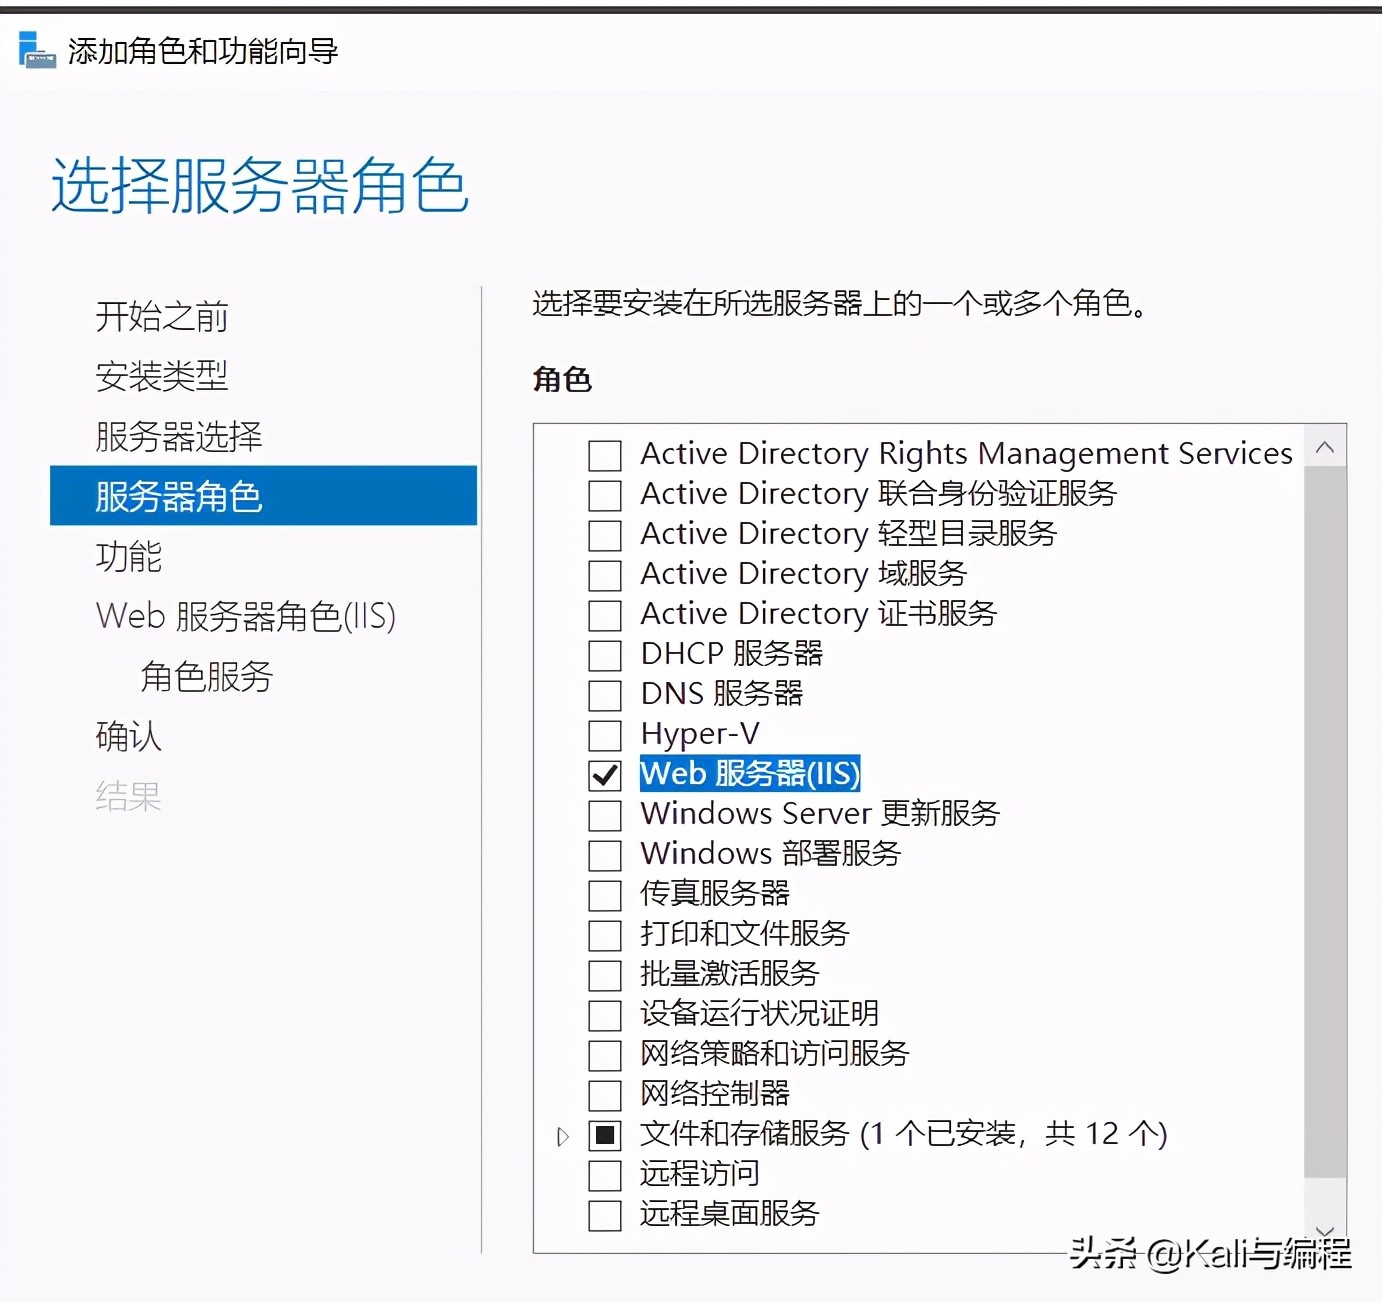This screenshot has height=1302, width=1382.
Task: Select the 网络控制器 role label
Action: click(x=715, y=1094)
